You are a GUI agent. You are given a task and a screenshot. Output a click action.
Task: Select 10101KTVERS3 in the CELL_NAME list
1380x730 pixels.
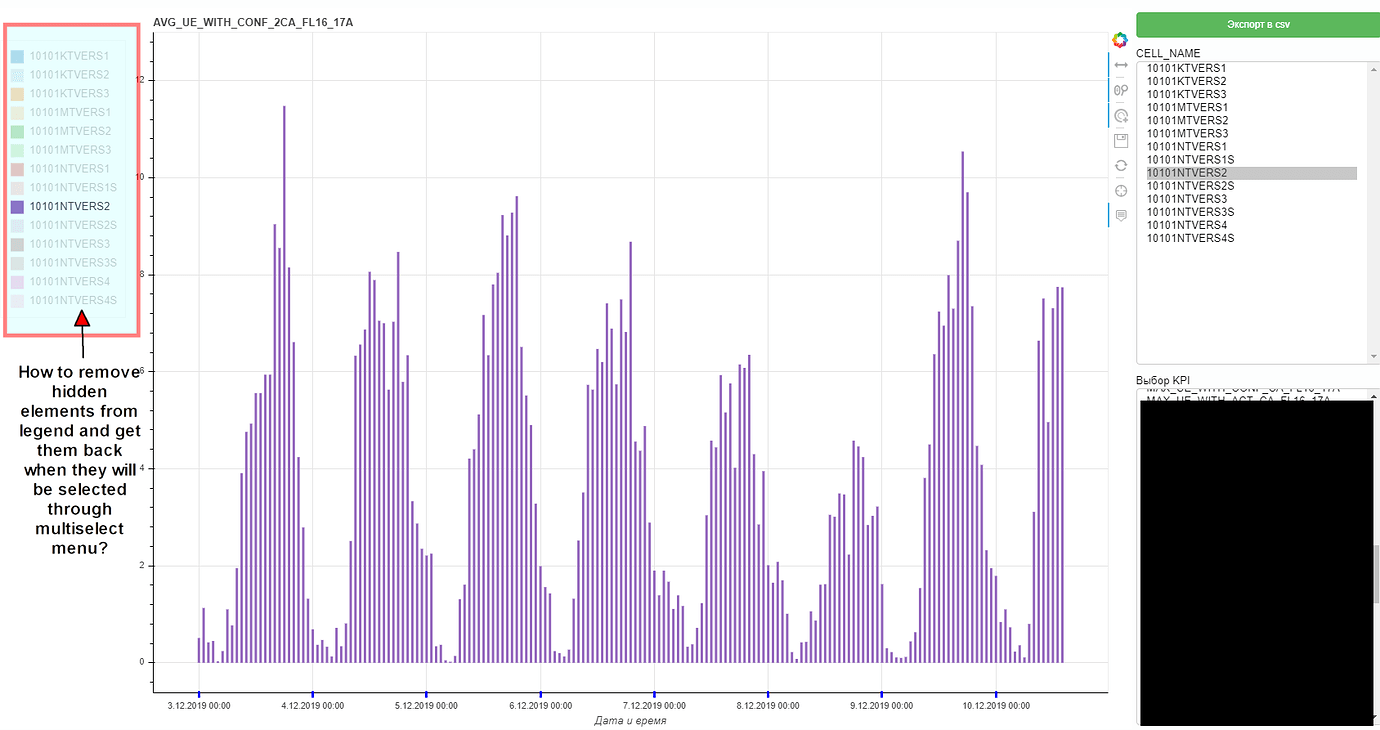(1186, 94)
